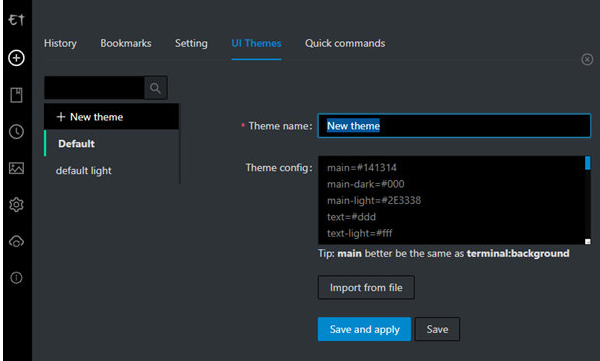Image resolution: width=600 pixels, height=361 pixels.
Task: Open terminal themes picture icon in the sidebar
Action: [16, 168]
